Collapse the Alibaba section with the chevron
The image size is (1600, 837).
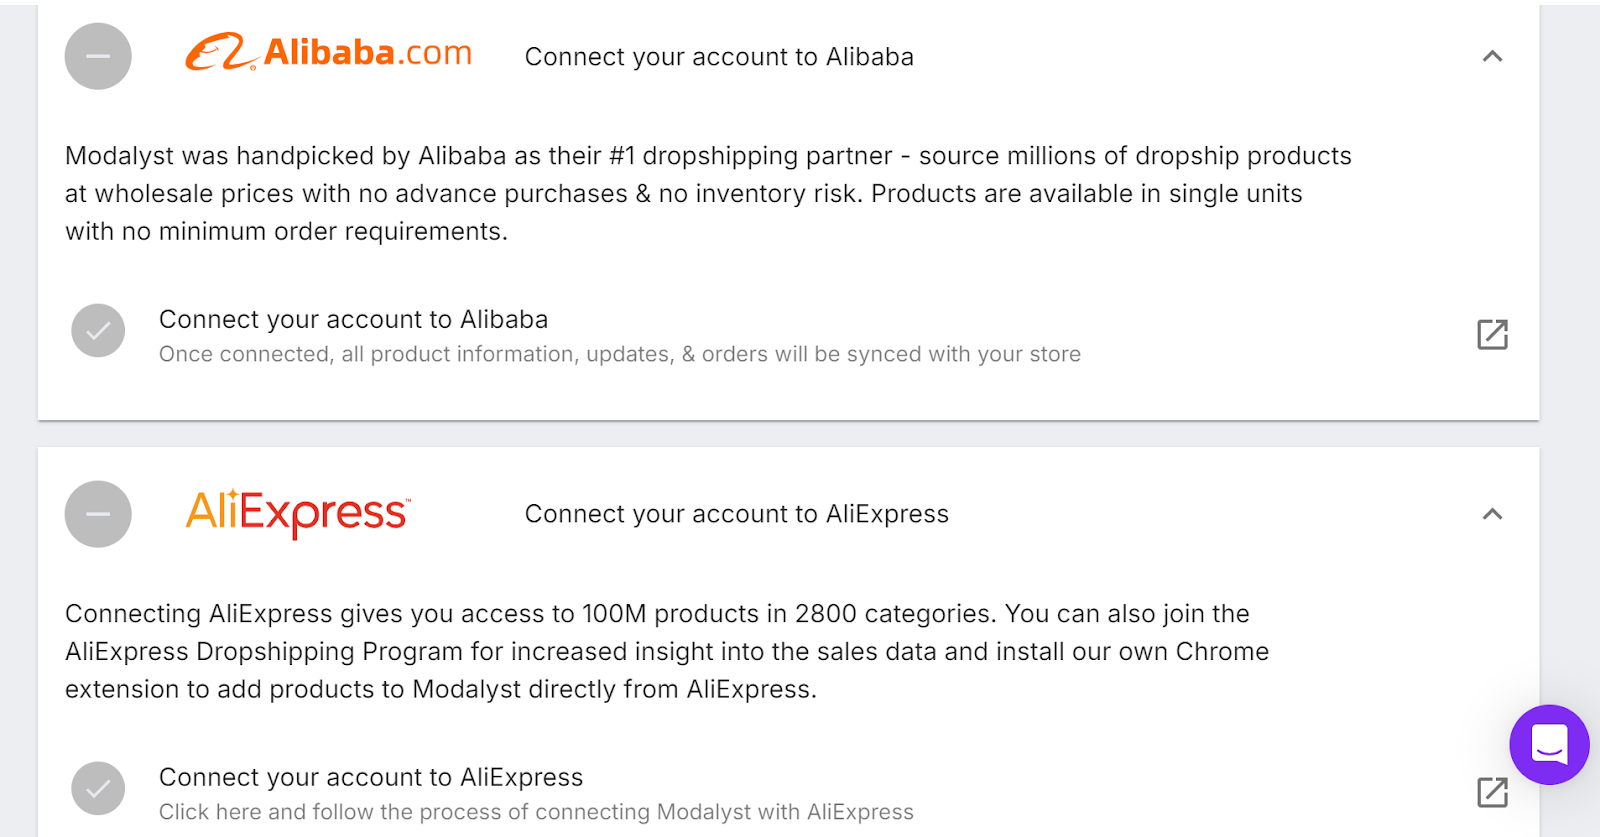click(x=1491, y=56)
